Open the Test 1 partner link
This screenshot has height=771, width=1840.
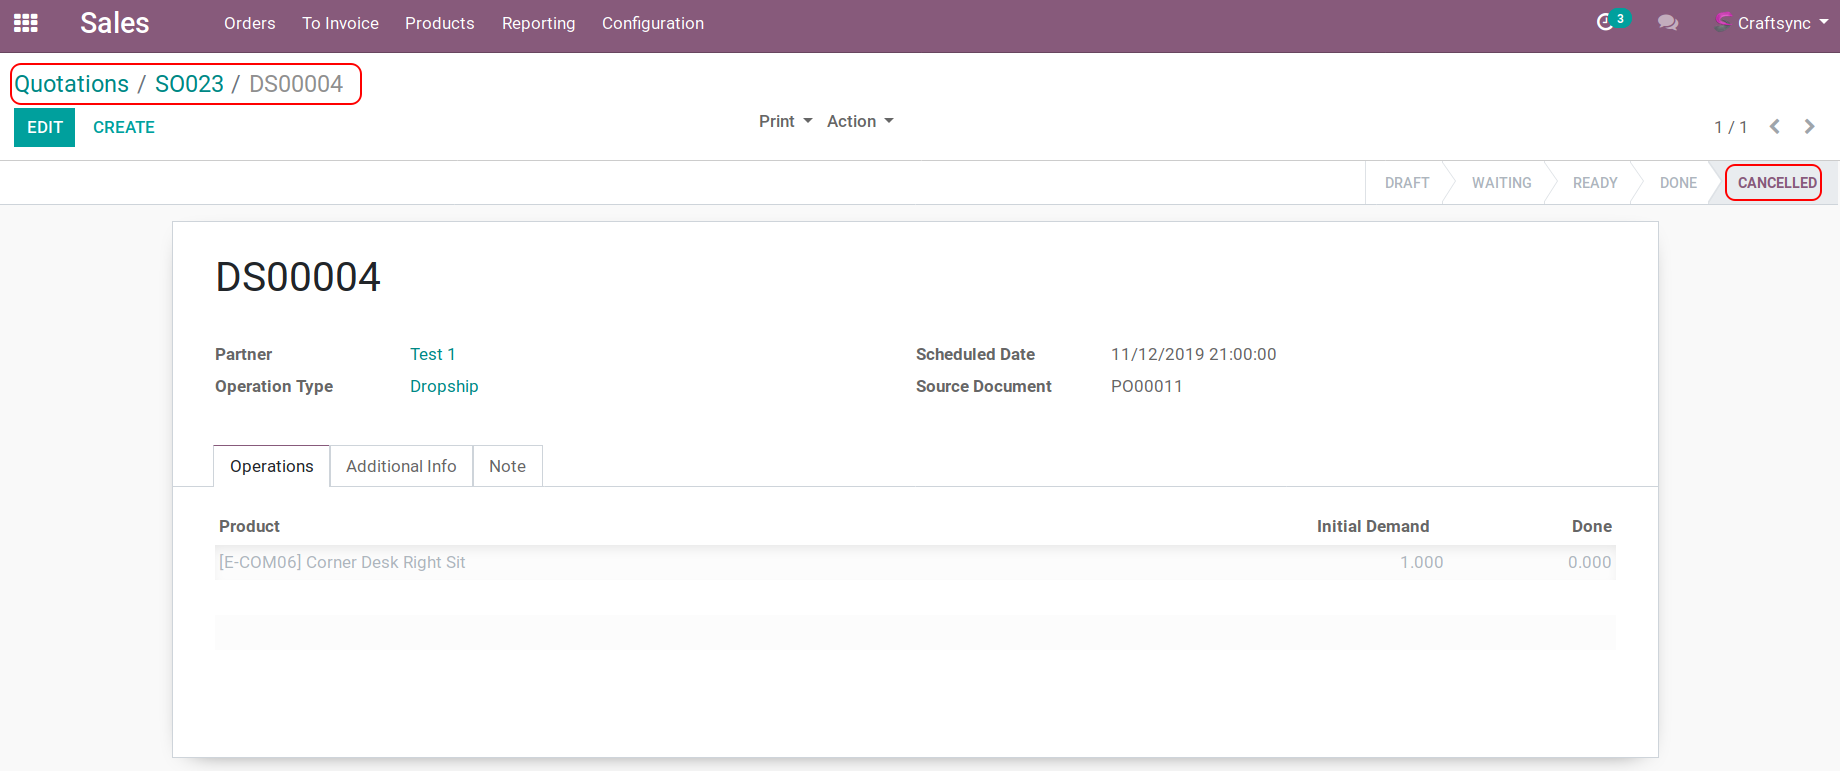[x=432, y=354]
